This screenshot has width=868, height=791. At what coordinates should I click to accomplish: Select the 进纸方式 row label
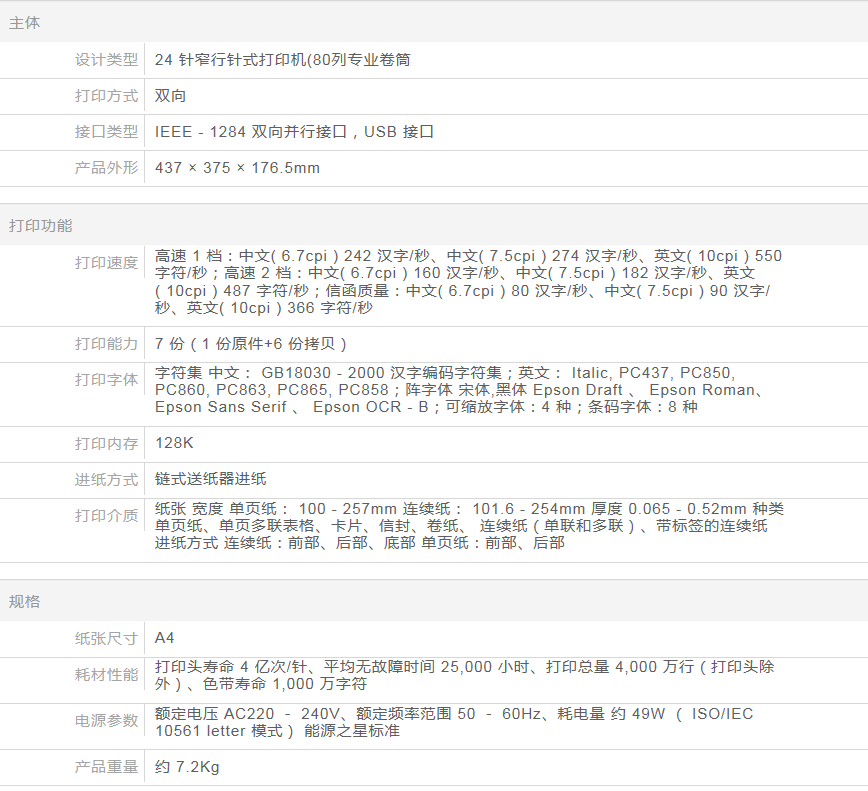pyautogui.click(x=106, y=480)
